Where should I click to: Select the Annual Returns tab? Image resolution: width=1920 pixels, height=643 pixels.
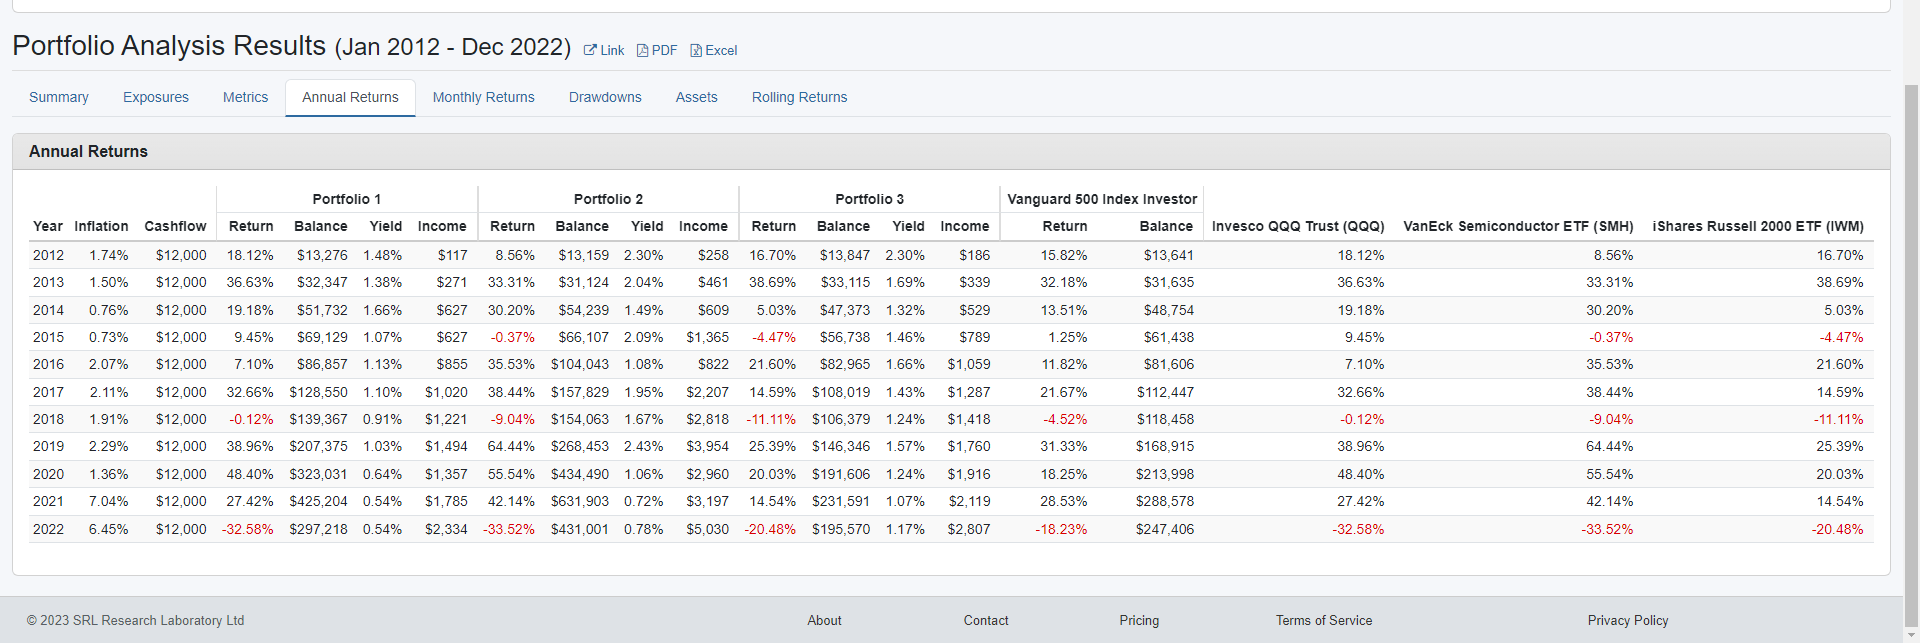pos(350,97)
